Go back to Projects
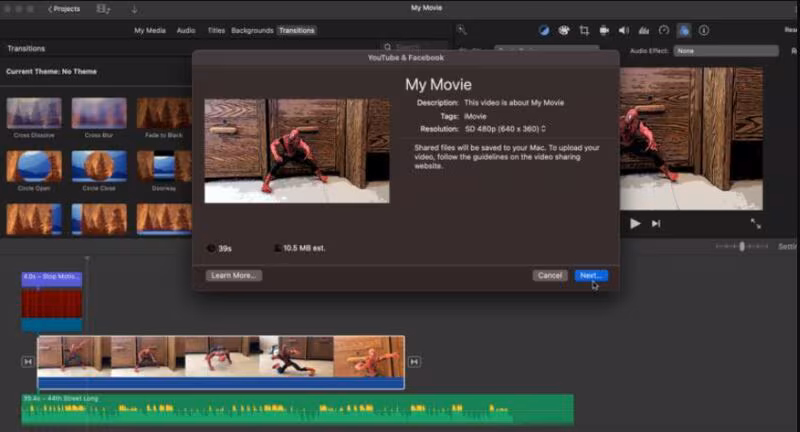Screen dimensions: 800x432 point(64,9)
